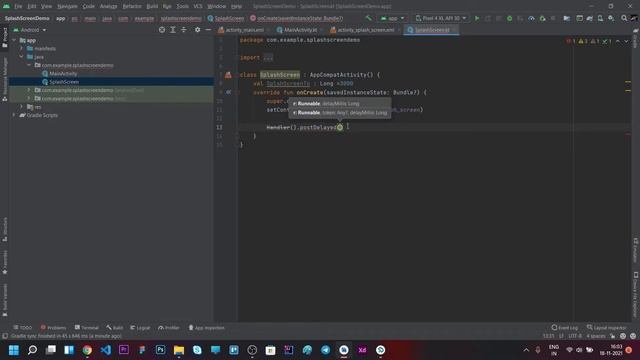The image size is (640, 360).
Task: Open the TODO tool window
Action: point(22,328)
